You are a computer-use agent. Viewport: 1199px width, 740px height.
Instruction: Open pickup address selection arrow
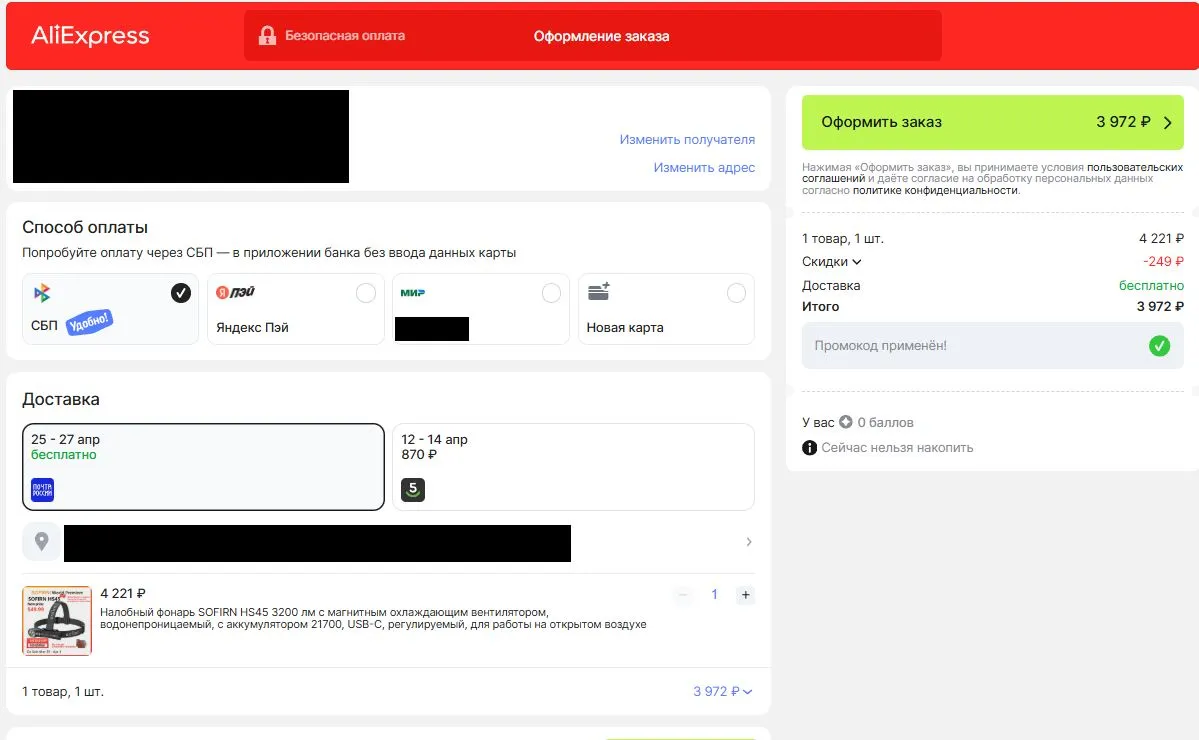749,542
